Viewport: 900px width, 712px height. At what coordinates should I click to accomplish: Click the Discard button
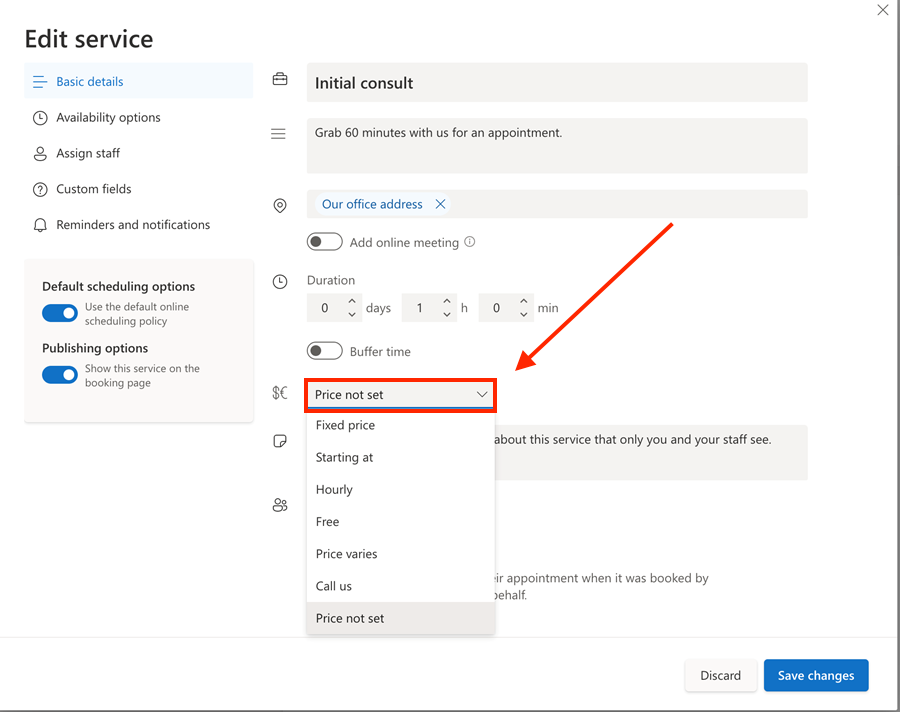pos(720,675)
